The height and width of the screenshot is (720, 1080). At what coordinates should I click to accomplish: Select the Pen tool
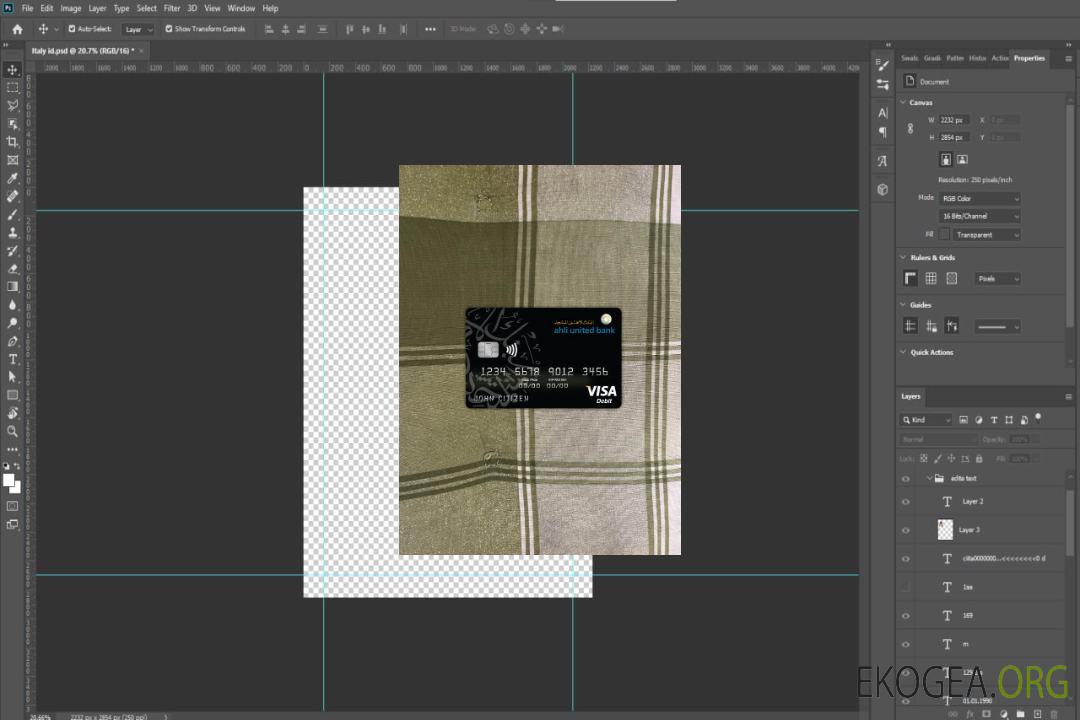coord(12,341)
